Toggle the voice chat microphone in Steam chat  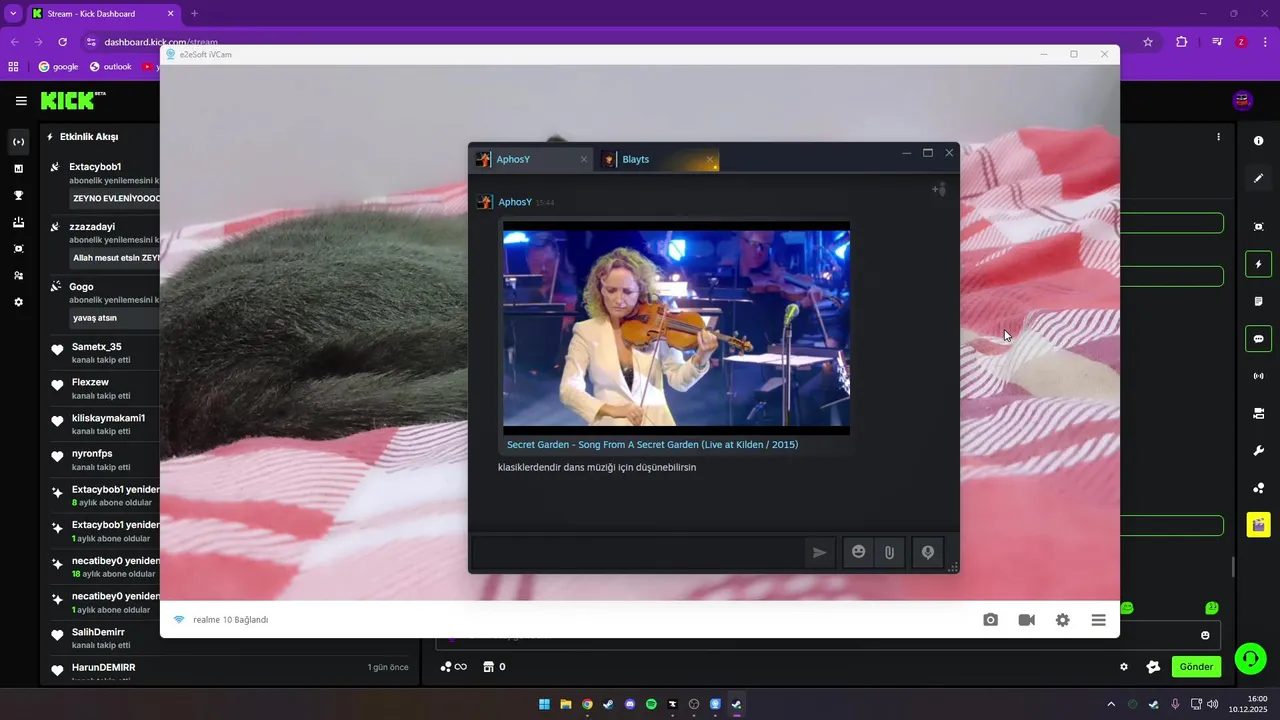pyautogui.click(x=928, y=552)
